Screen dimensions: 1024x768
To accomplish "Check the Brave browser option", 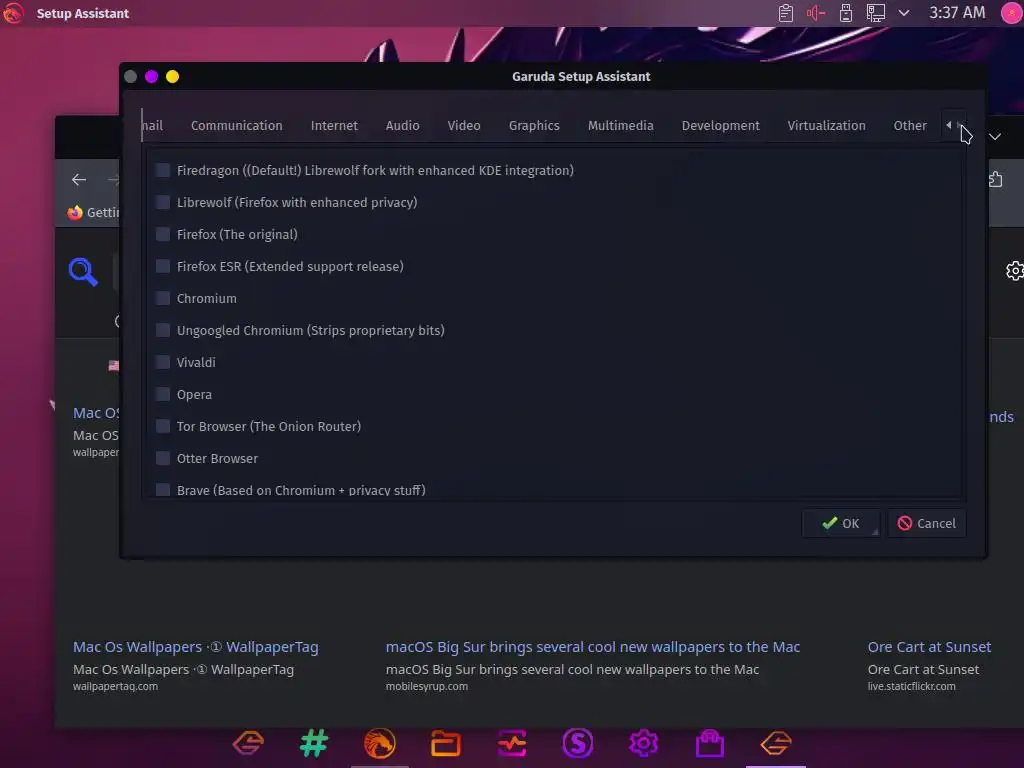I will pyautogui.click(x=163, y=490).
